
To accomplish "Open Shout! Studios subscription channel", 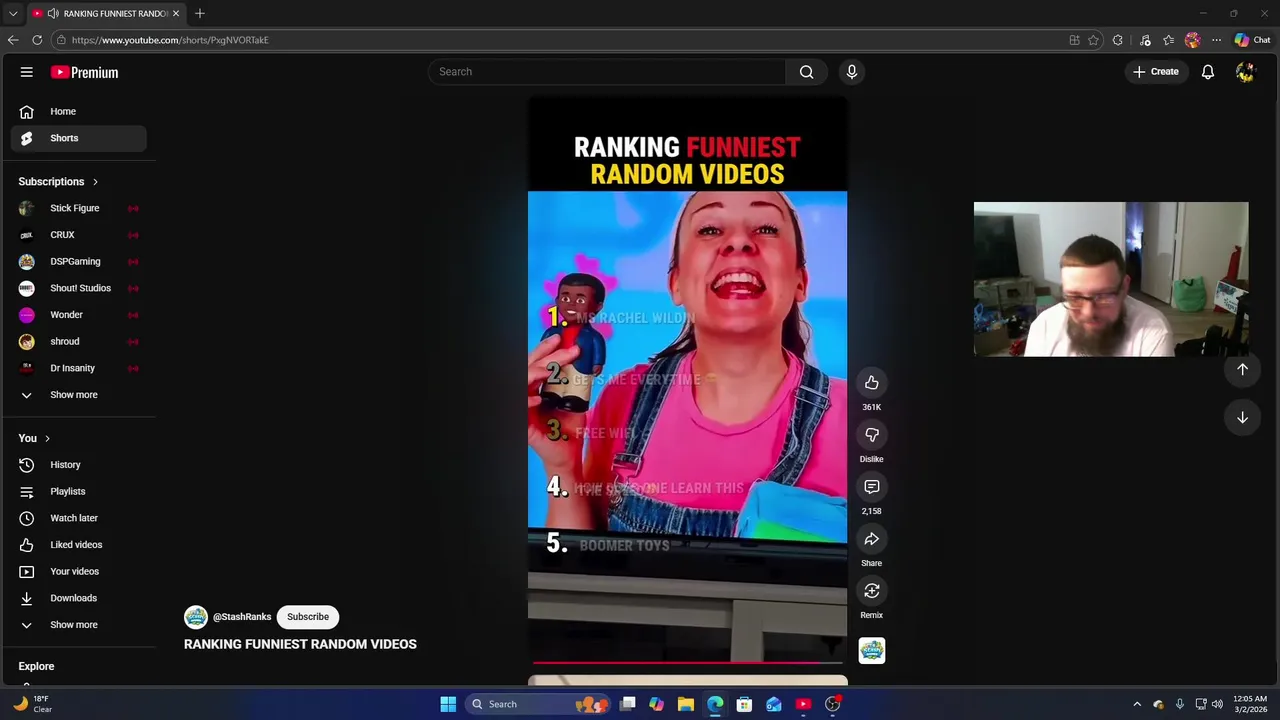I will click(78, 288).
